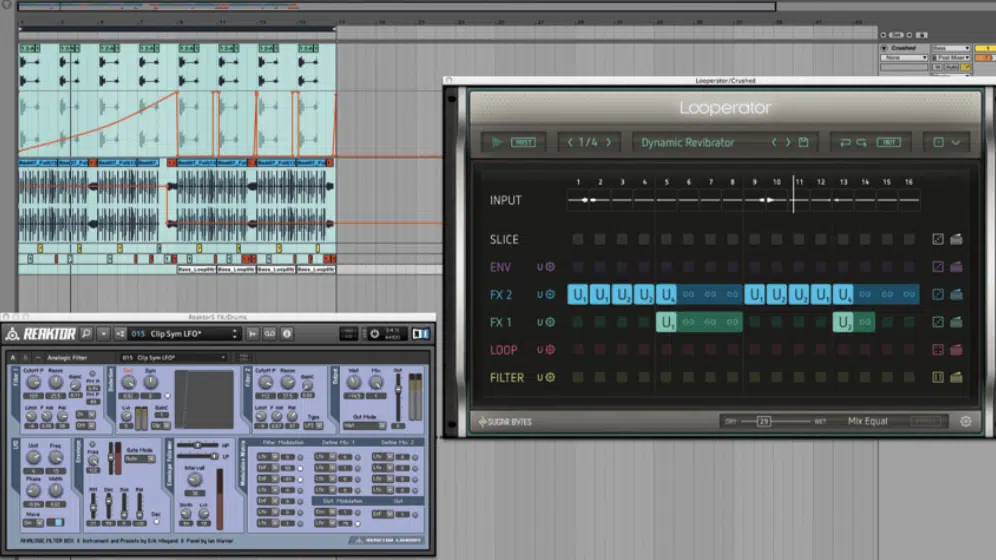Image resolution: width=996 pixels, height=560 pixels.
Task: Randomize the FX 2 row with dice icon
Action: tap(938, 294)
